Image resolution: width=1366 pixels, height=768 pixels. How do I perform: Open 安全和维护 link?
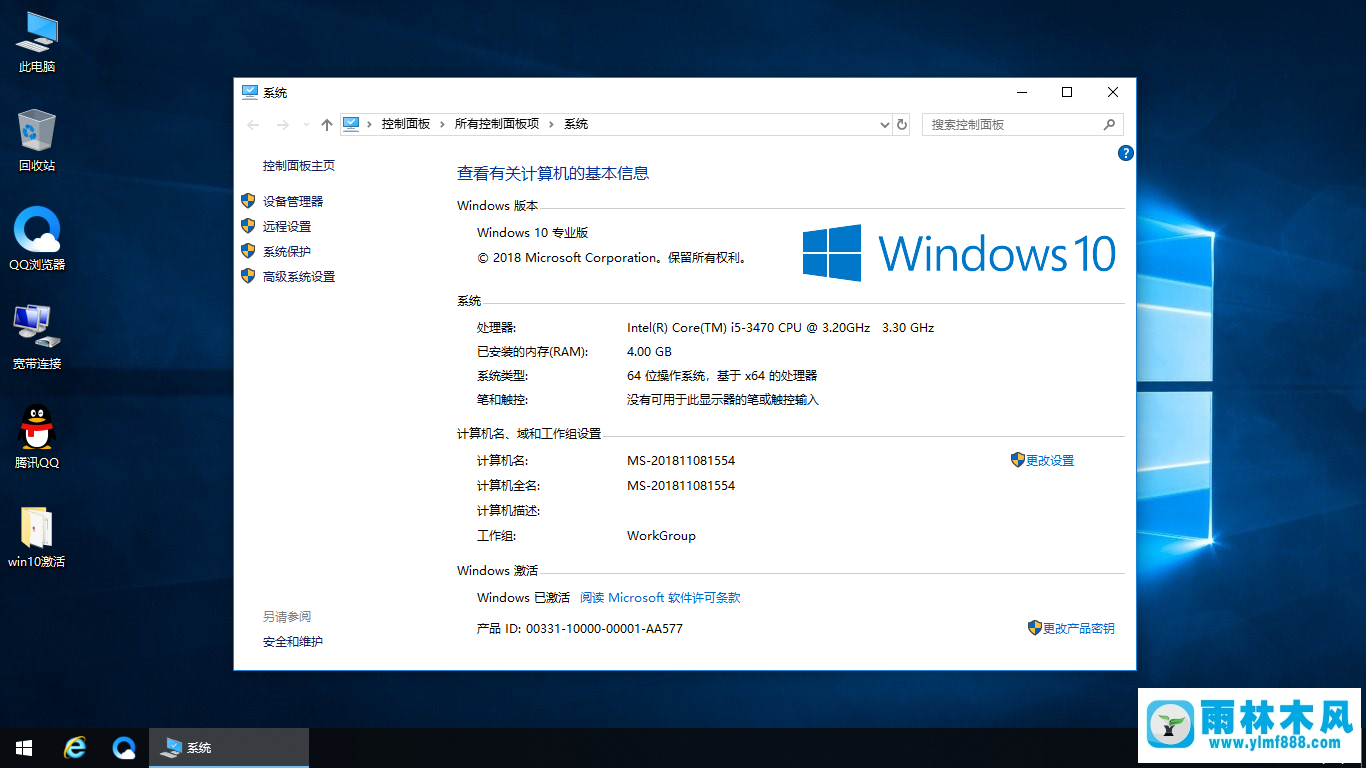coord(293,641)
